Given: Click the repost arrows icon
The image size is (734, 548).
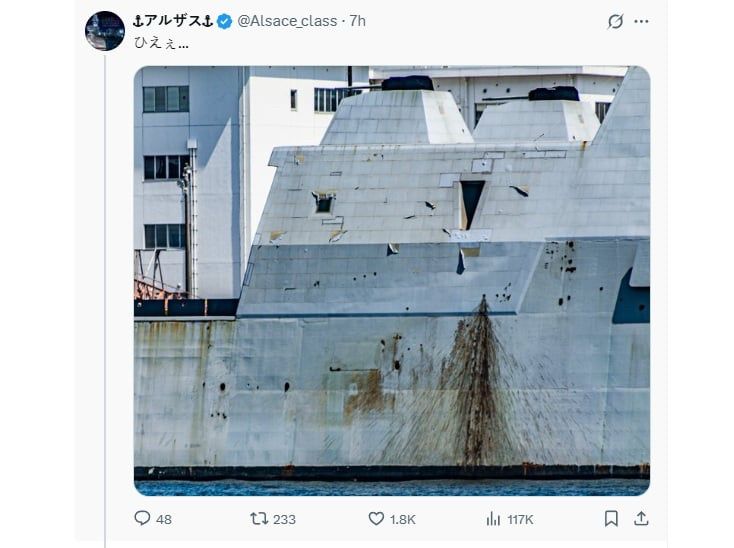Looking at the screenshot, I should (259, 518).
